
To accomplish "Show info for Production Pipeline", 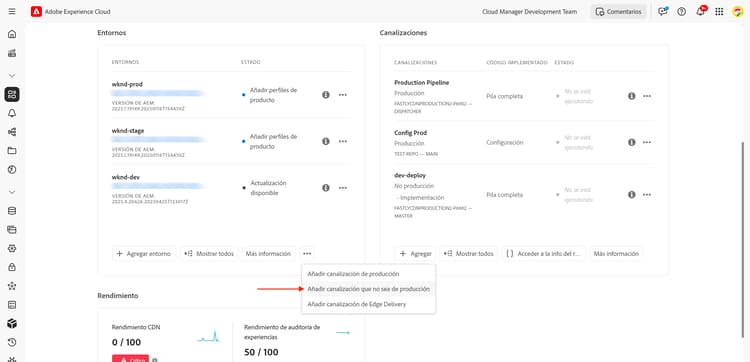I will point(631,96).
